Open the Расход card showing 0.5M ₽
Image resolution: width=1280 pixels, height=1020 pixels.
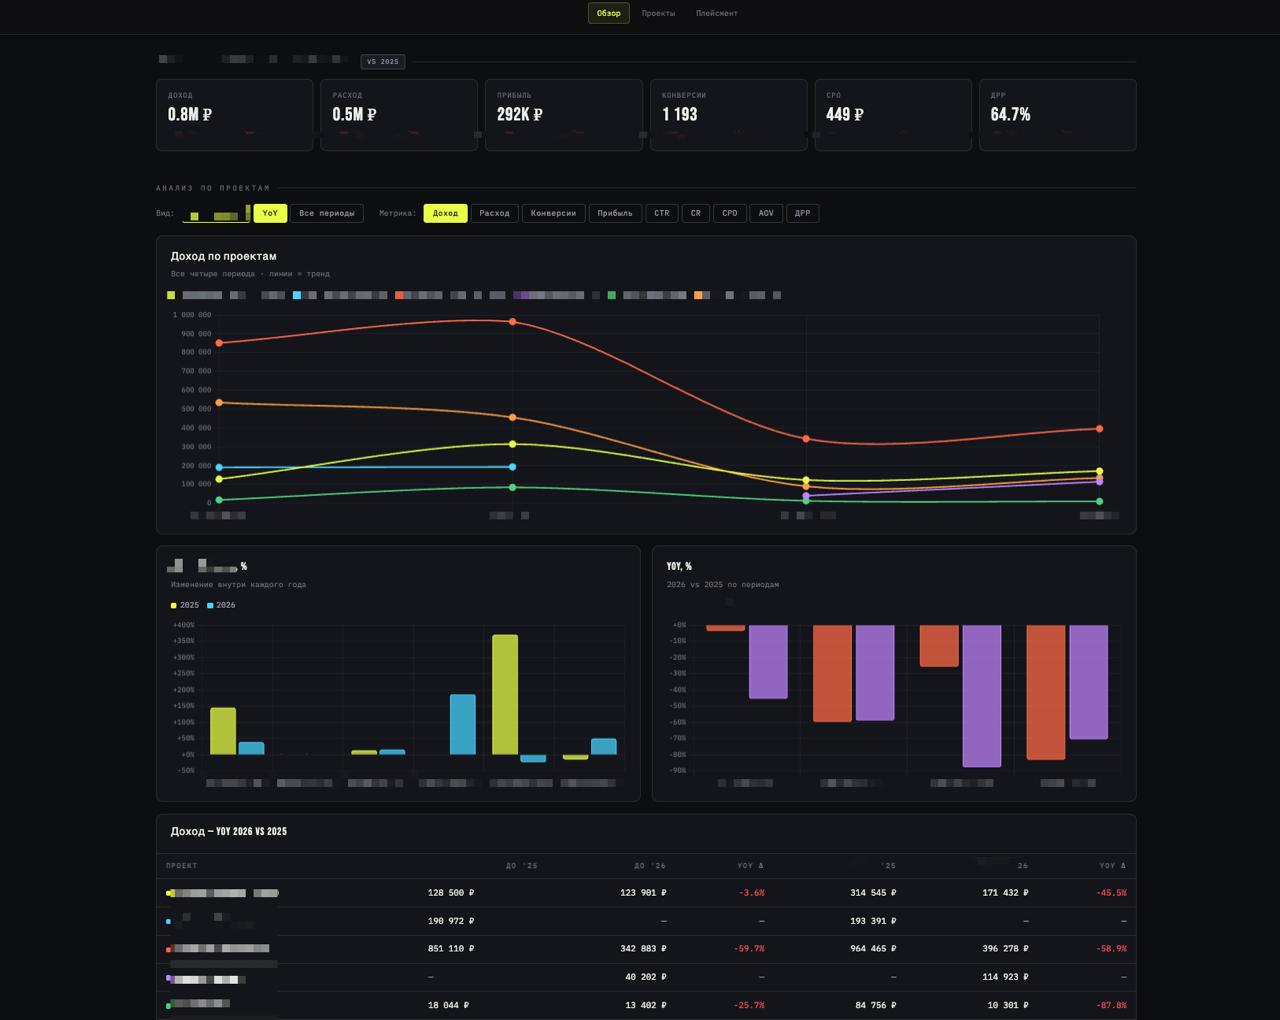[x=399, y=115]
